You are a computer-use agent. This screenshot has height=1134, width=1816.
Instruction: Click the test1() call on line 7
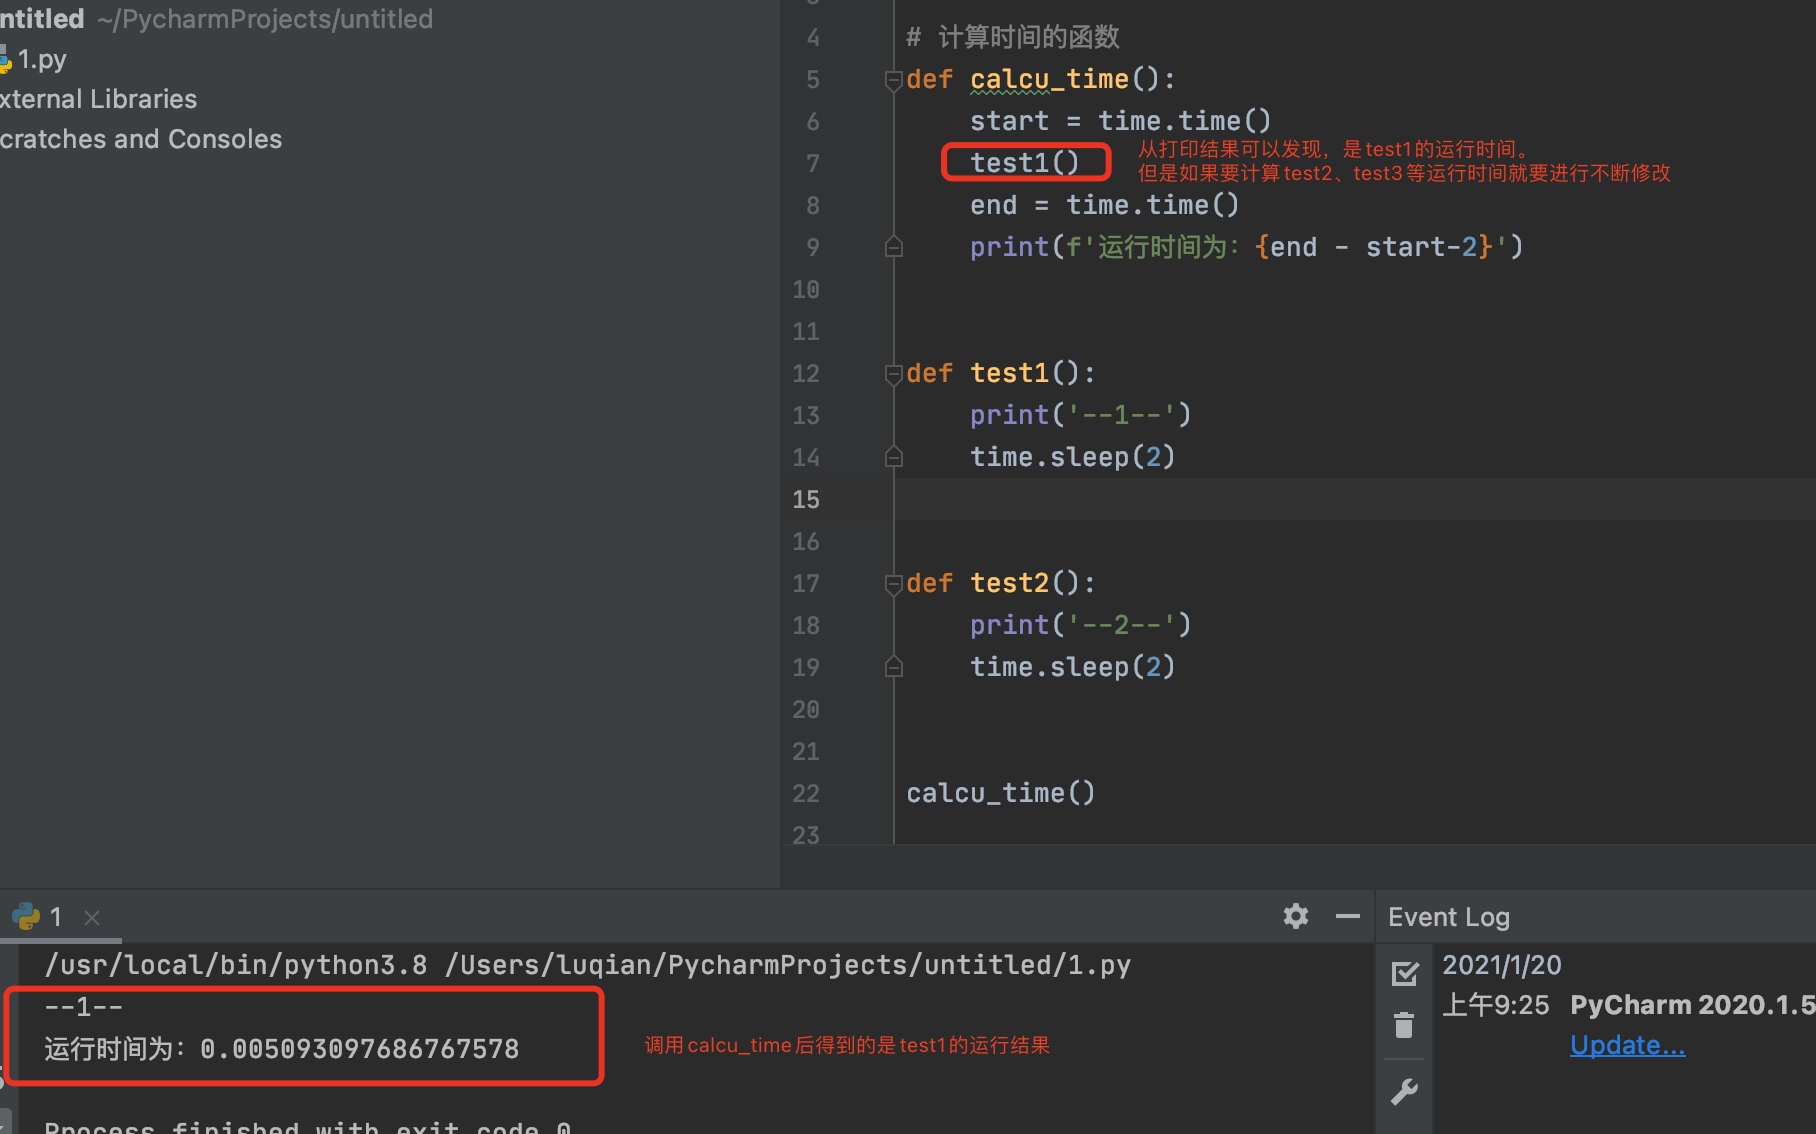1025,163
